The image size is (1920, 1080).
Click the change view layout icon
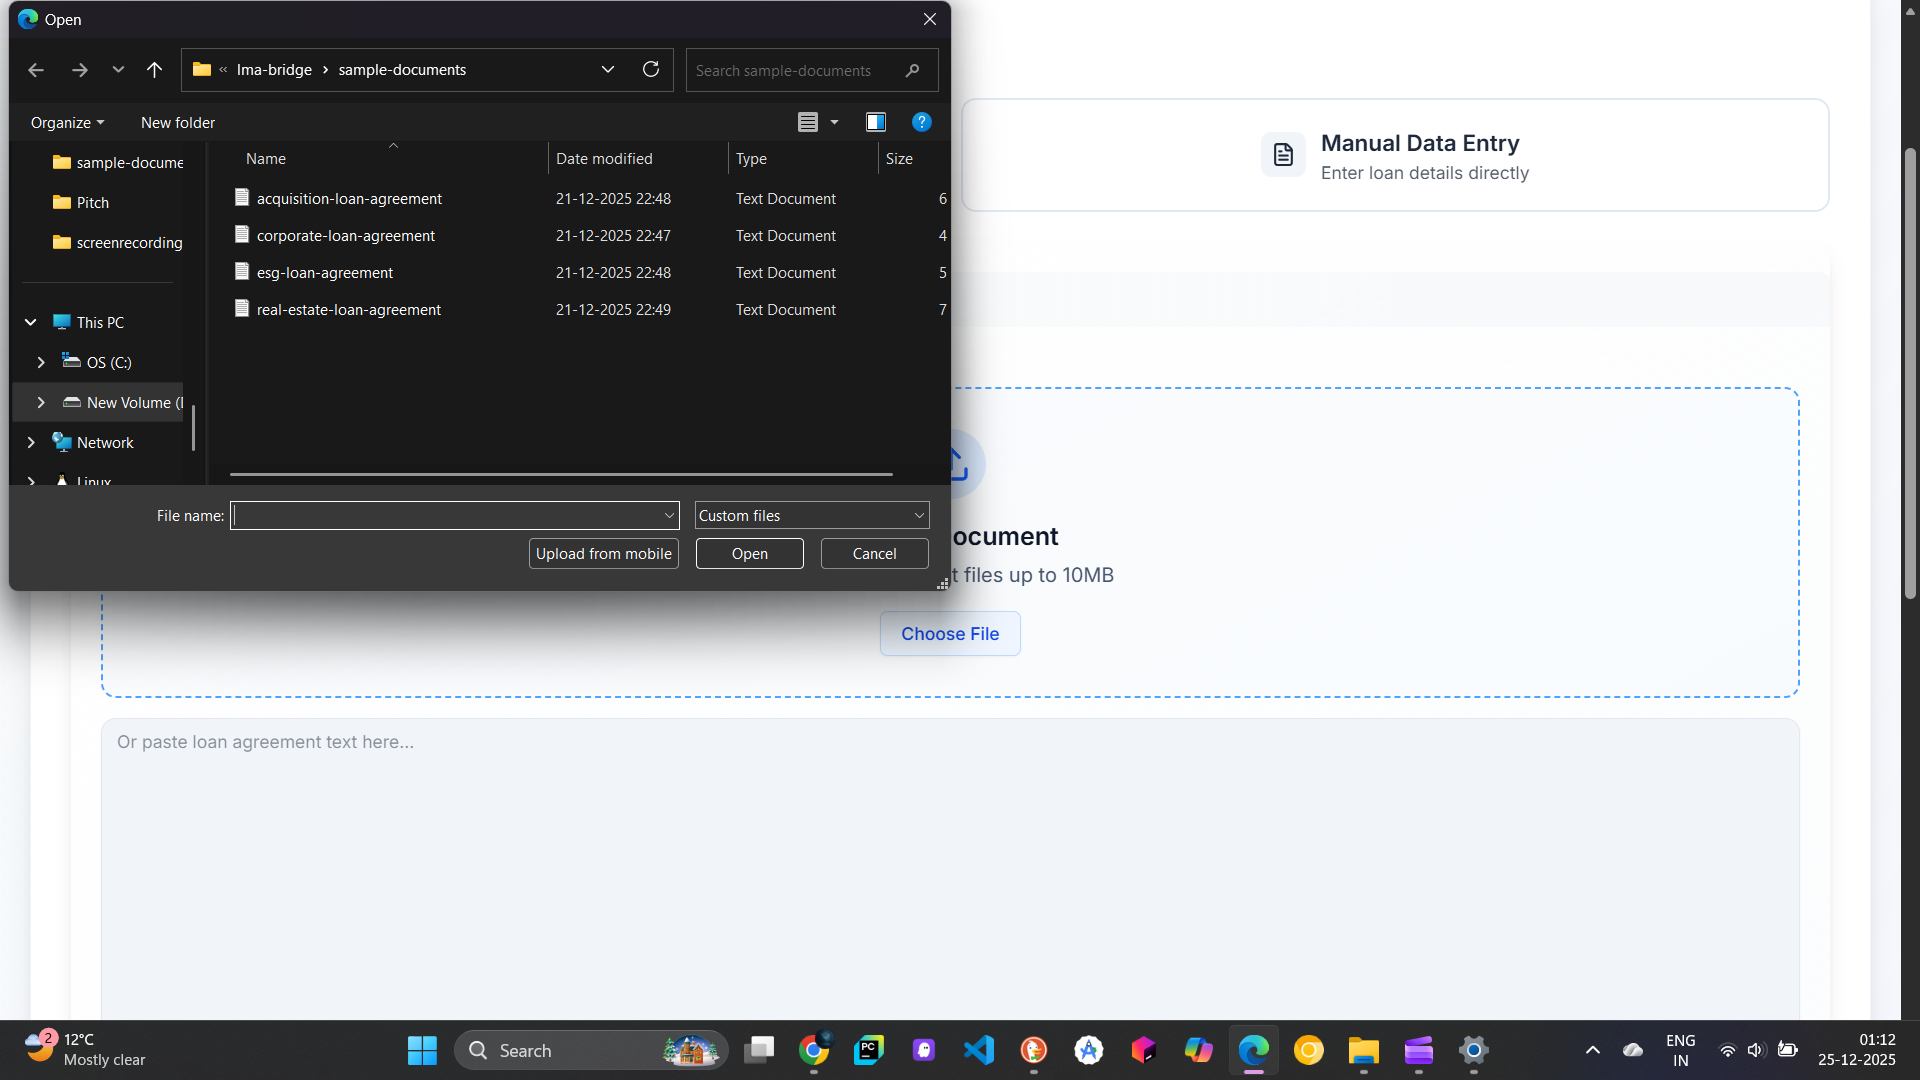pos(808,122)
